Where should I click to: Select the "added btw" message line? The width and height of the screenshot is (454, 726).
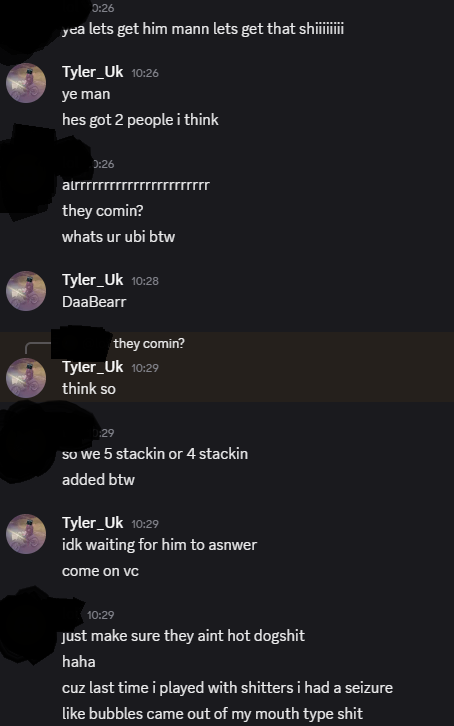98,480
